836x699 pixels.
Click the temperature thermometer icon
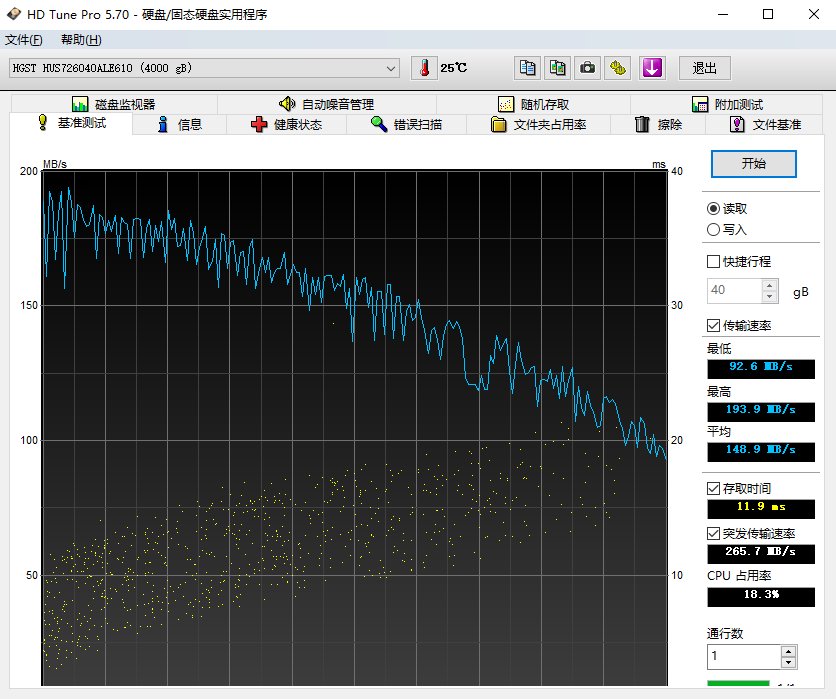(424, 68)
